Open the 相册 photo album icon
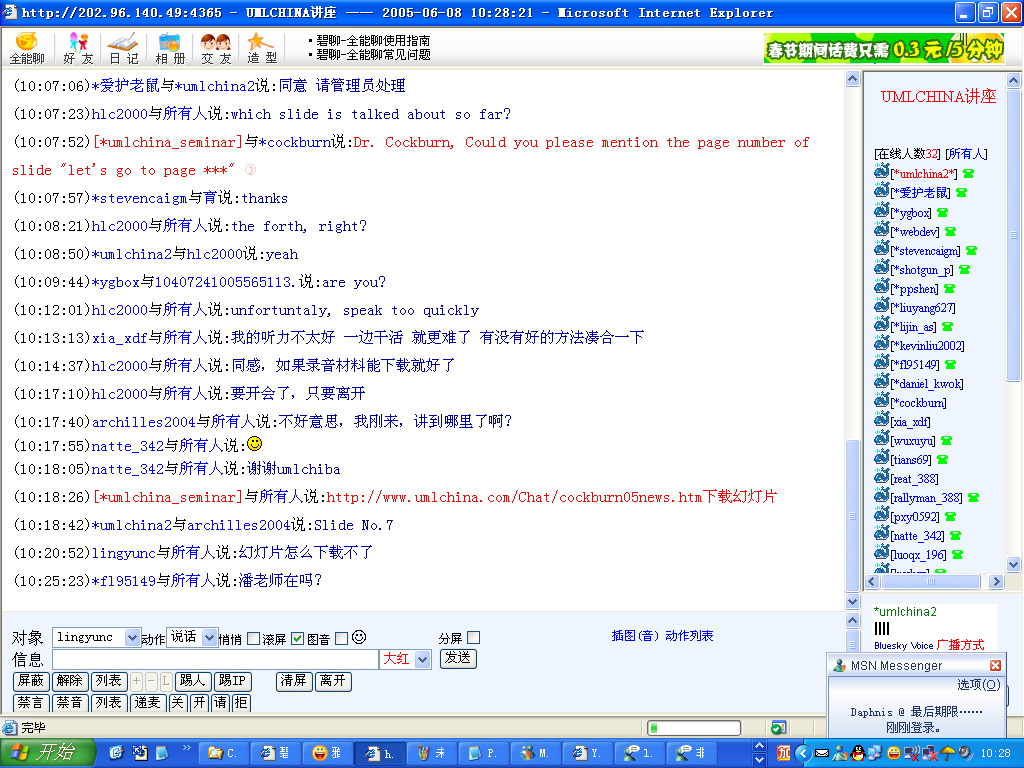Screen dimensions: 1024x768 pos(170,49)
